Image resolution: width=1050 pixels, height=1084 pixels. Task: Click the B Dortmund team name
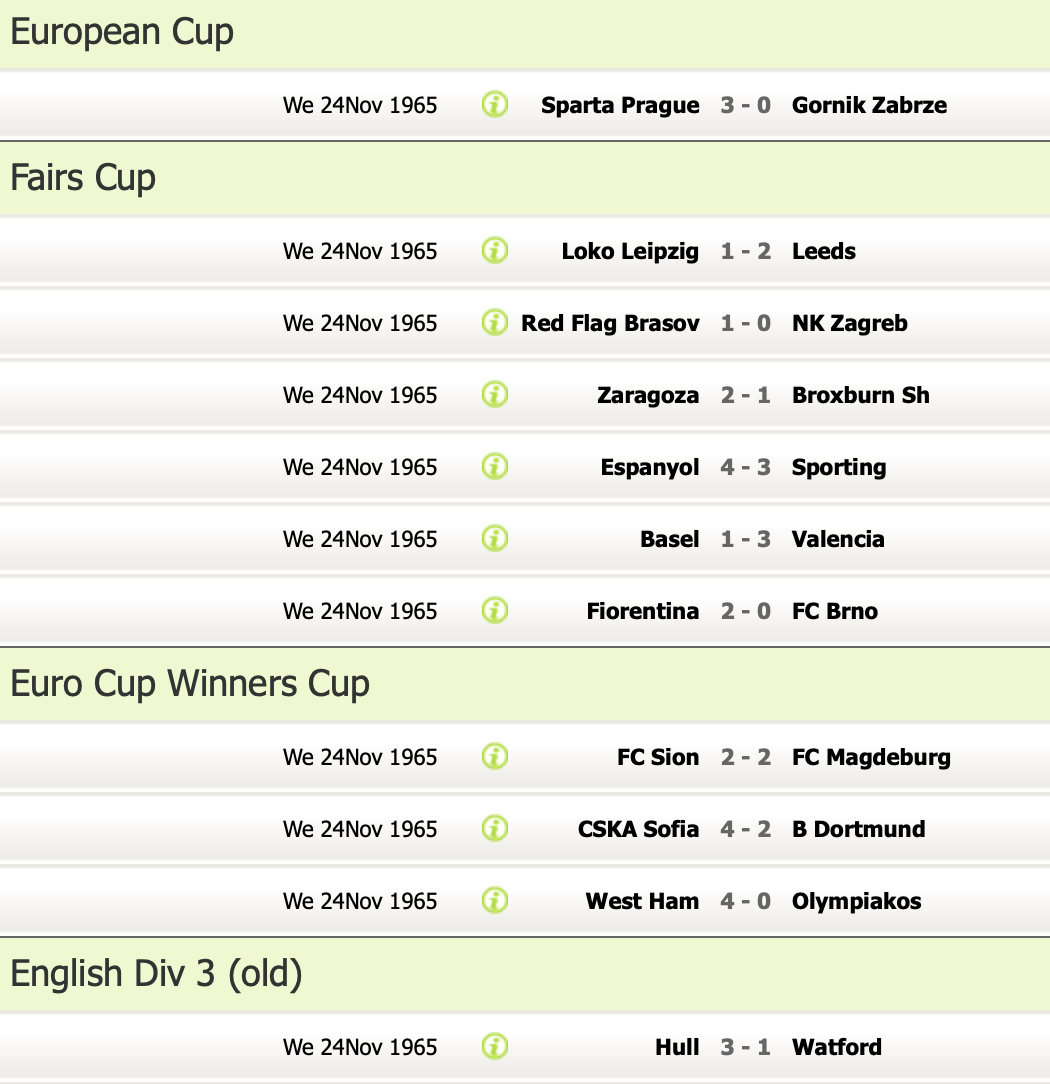pyautogui.click(x=858, y=829)
